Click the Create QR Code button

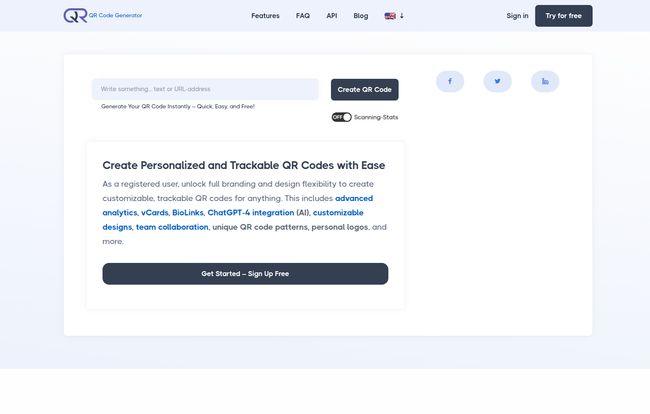[364, 90]
